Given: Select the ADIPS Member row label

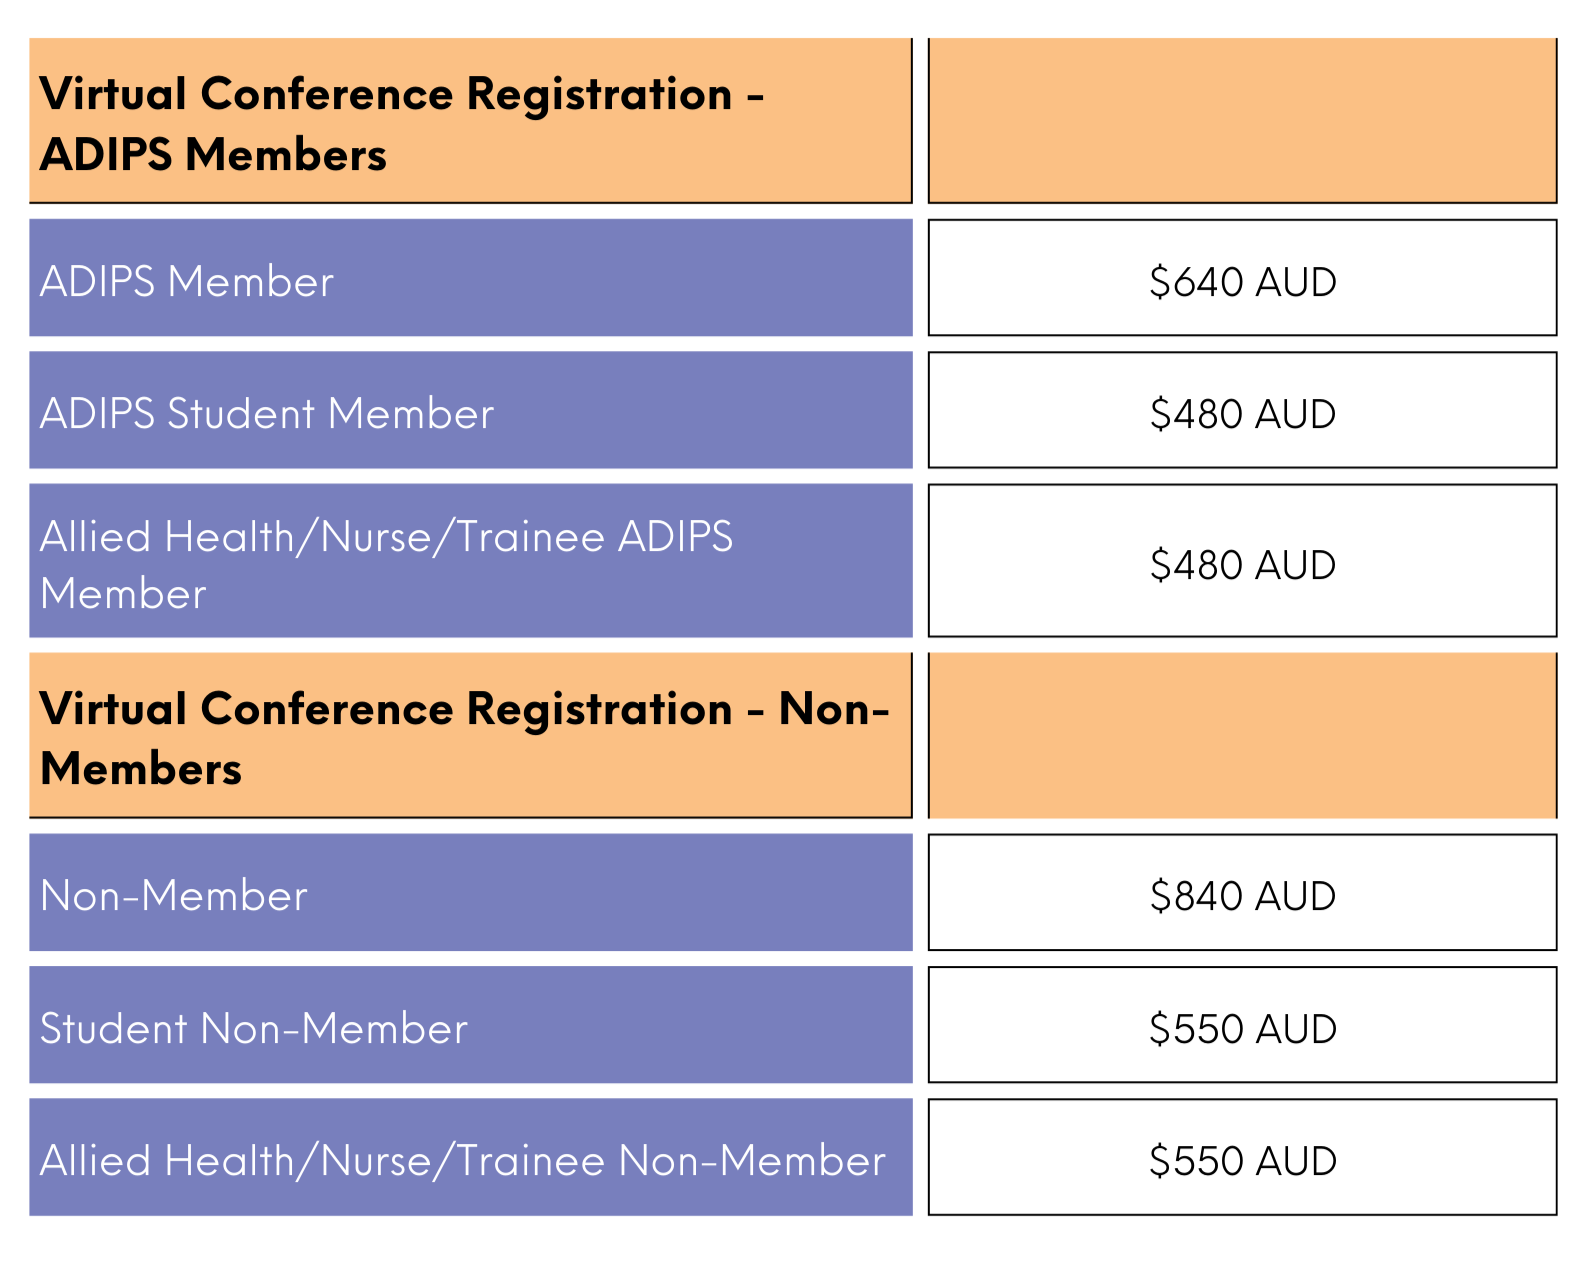Looking at the screenshot, I should tap(187, 282).
